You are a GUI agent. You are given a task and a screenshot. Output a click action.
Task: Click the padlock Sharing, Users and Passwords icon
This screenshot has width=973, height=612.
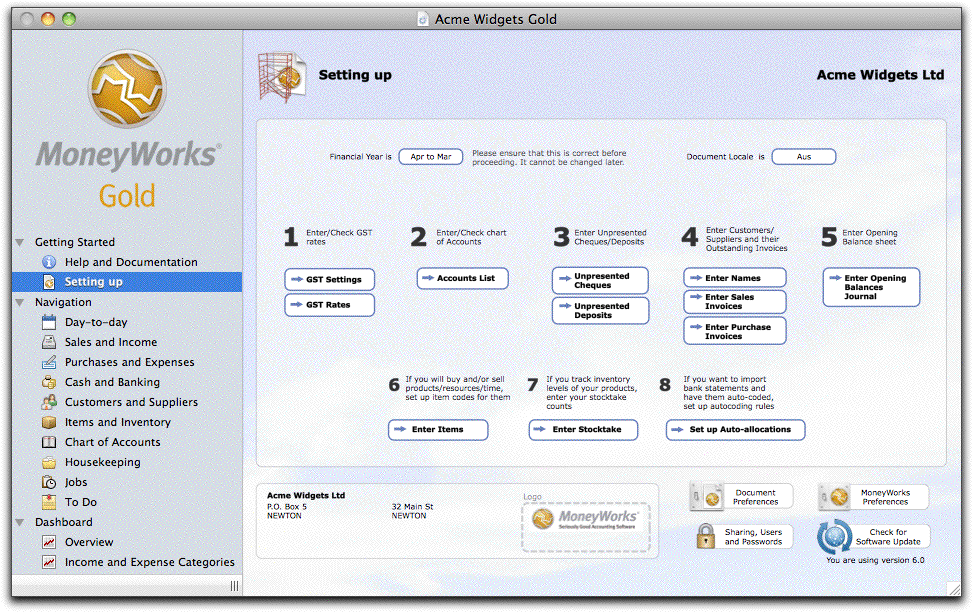pyautogui.click(x=706, y=536)
